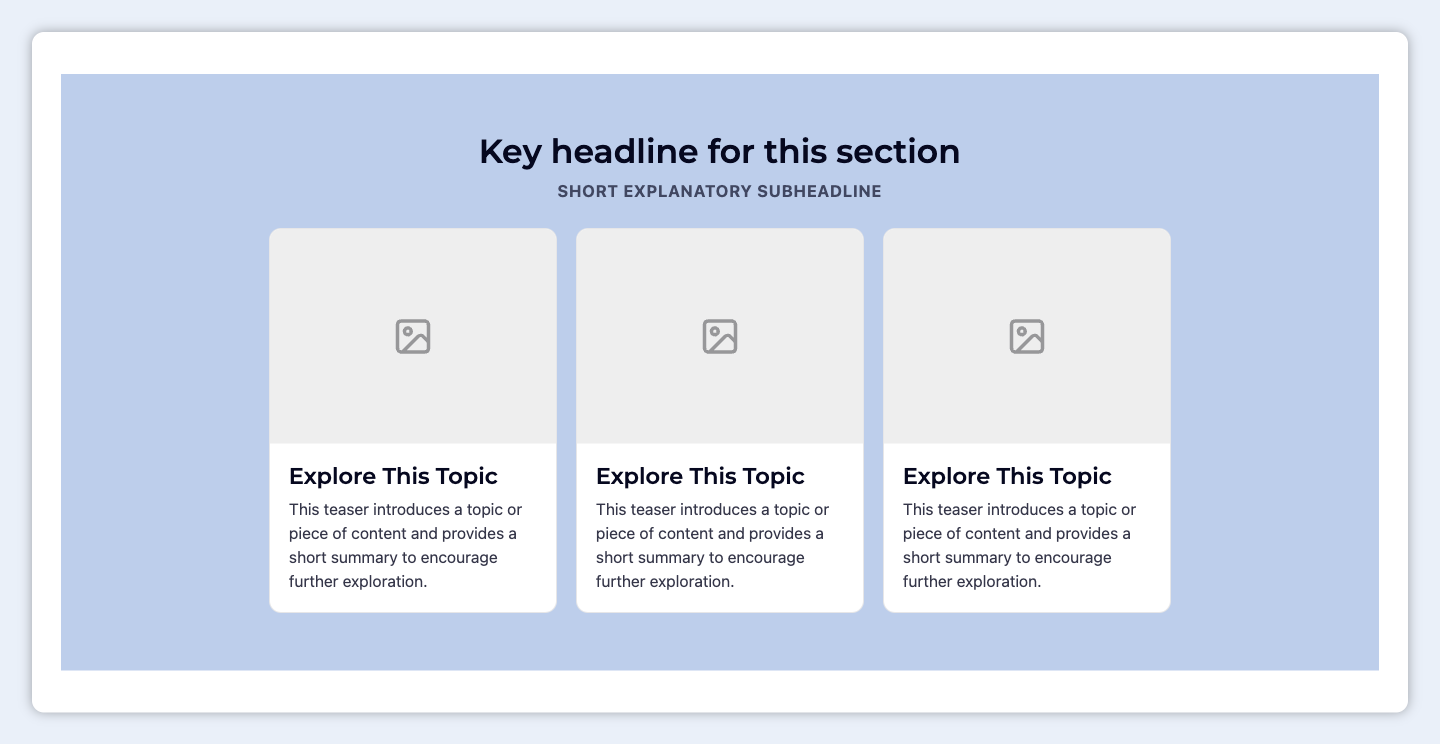
Task: Click the center card's teaser description text
Action: [713, 546]
